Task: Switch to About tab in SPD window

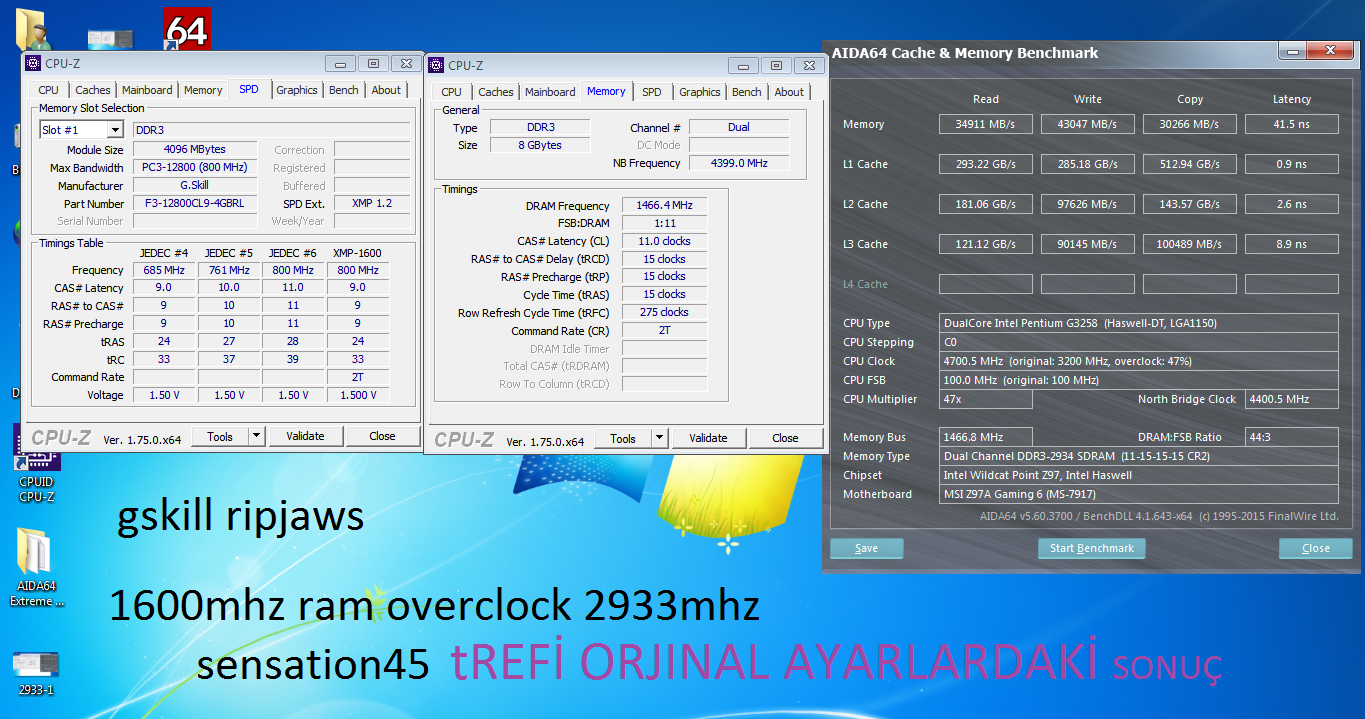Action: [386, 90]
